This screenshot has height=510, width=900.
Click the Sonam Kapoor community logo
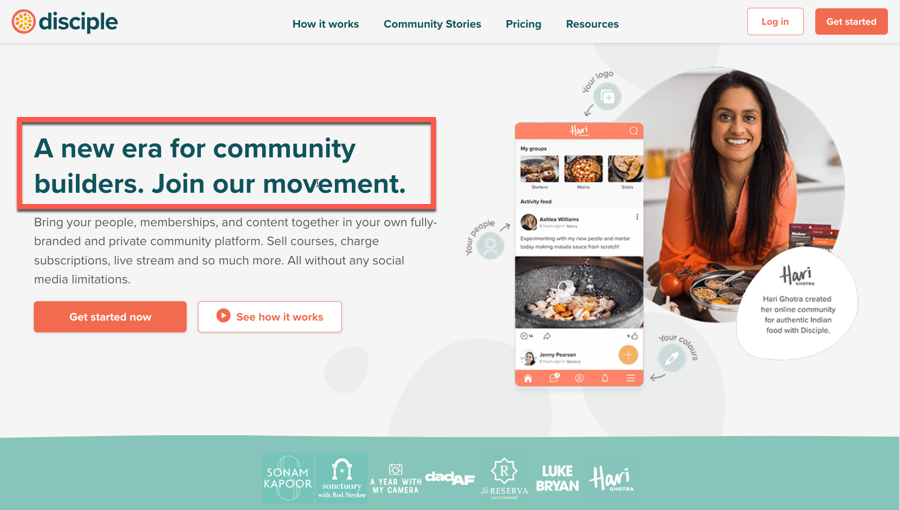(x=288, y=478)
